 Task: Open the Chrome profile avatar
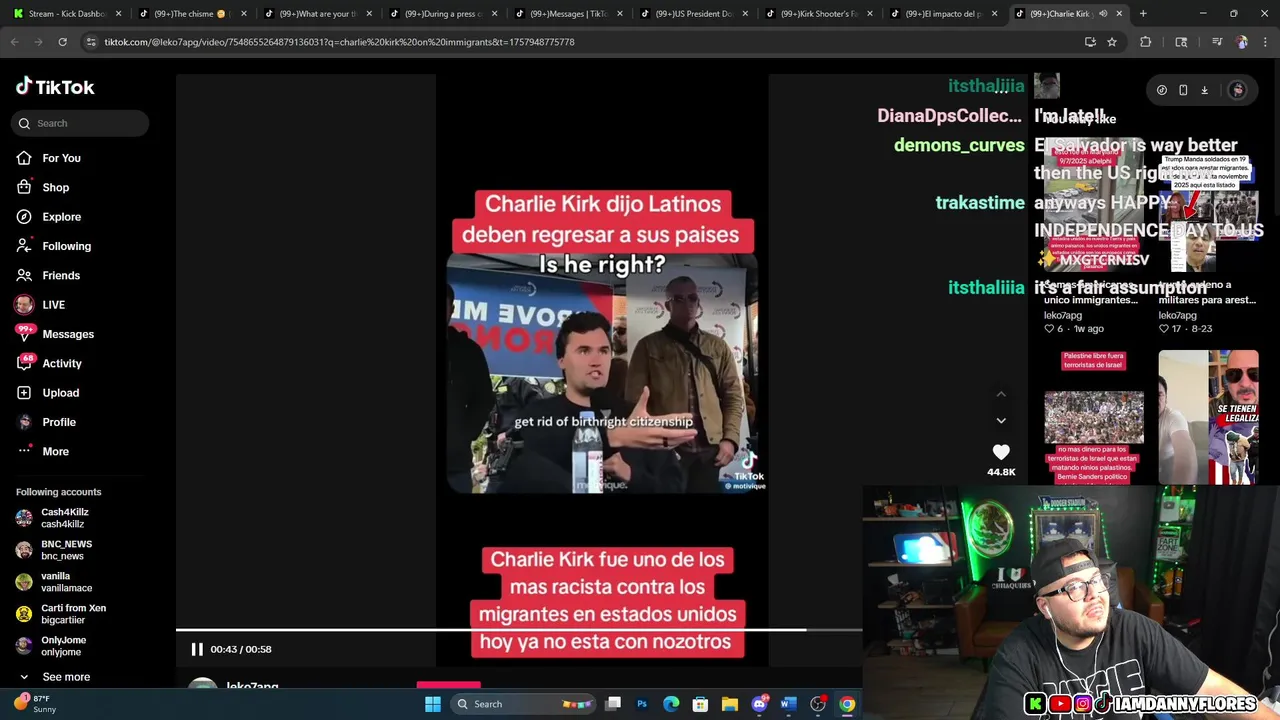(1242, 42)
